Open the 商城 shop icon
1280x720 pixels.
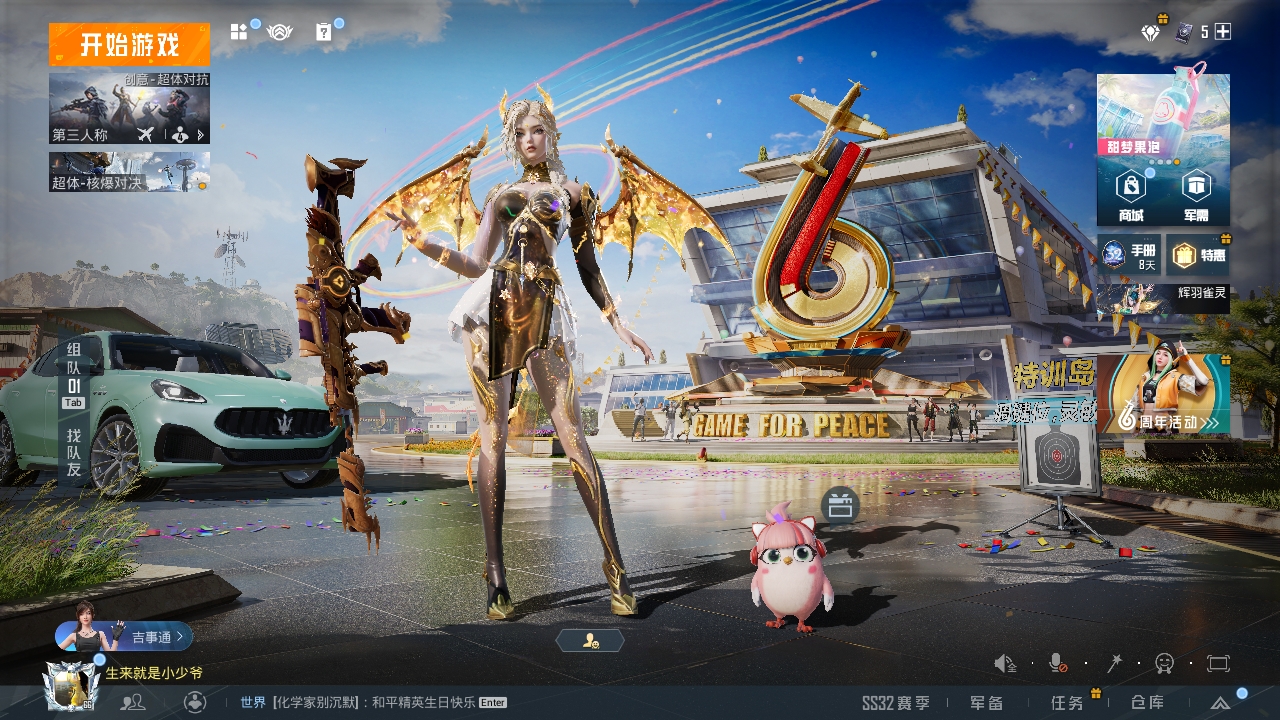[1131, 195]
